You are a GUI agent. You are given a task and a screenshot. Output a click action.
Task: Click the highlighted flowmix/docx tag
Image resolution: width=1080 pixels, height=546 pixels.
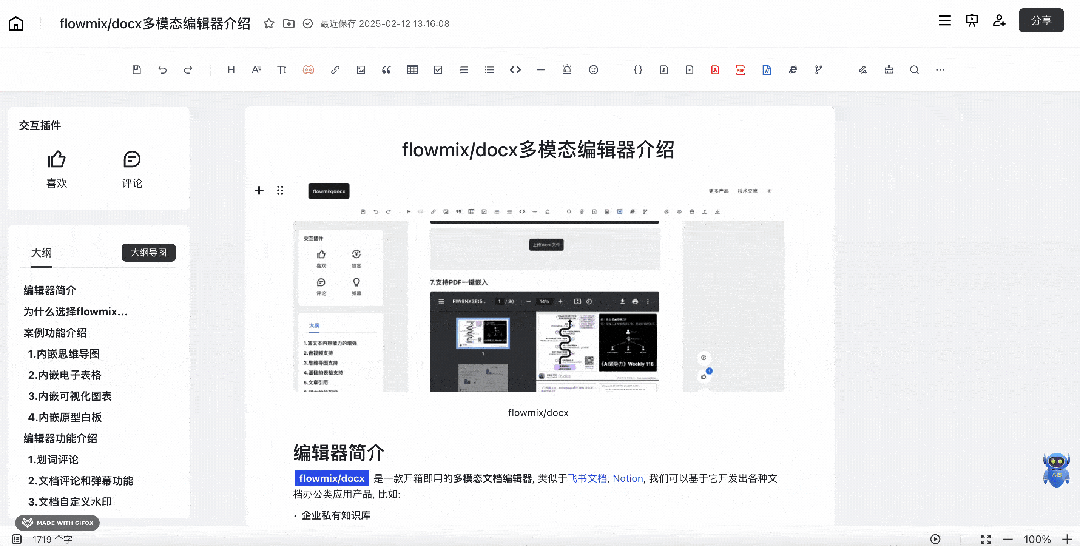[x=332, y=479]
